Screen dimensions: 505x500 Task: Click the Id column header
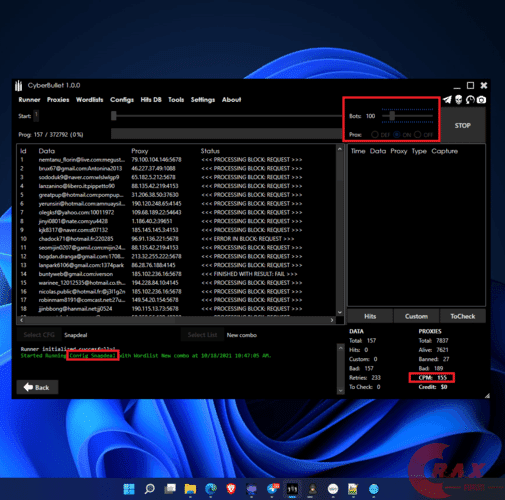click(x=23, y=151)
